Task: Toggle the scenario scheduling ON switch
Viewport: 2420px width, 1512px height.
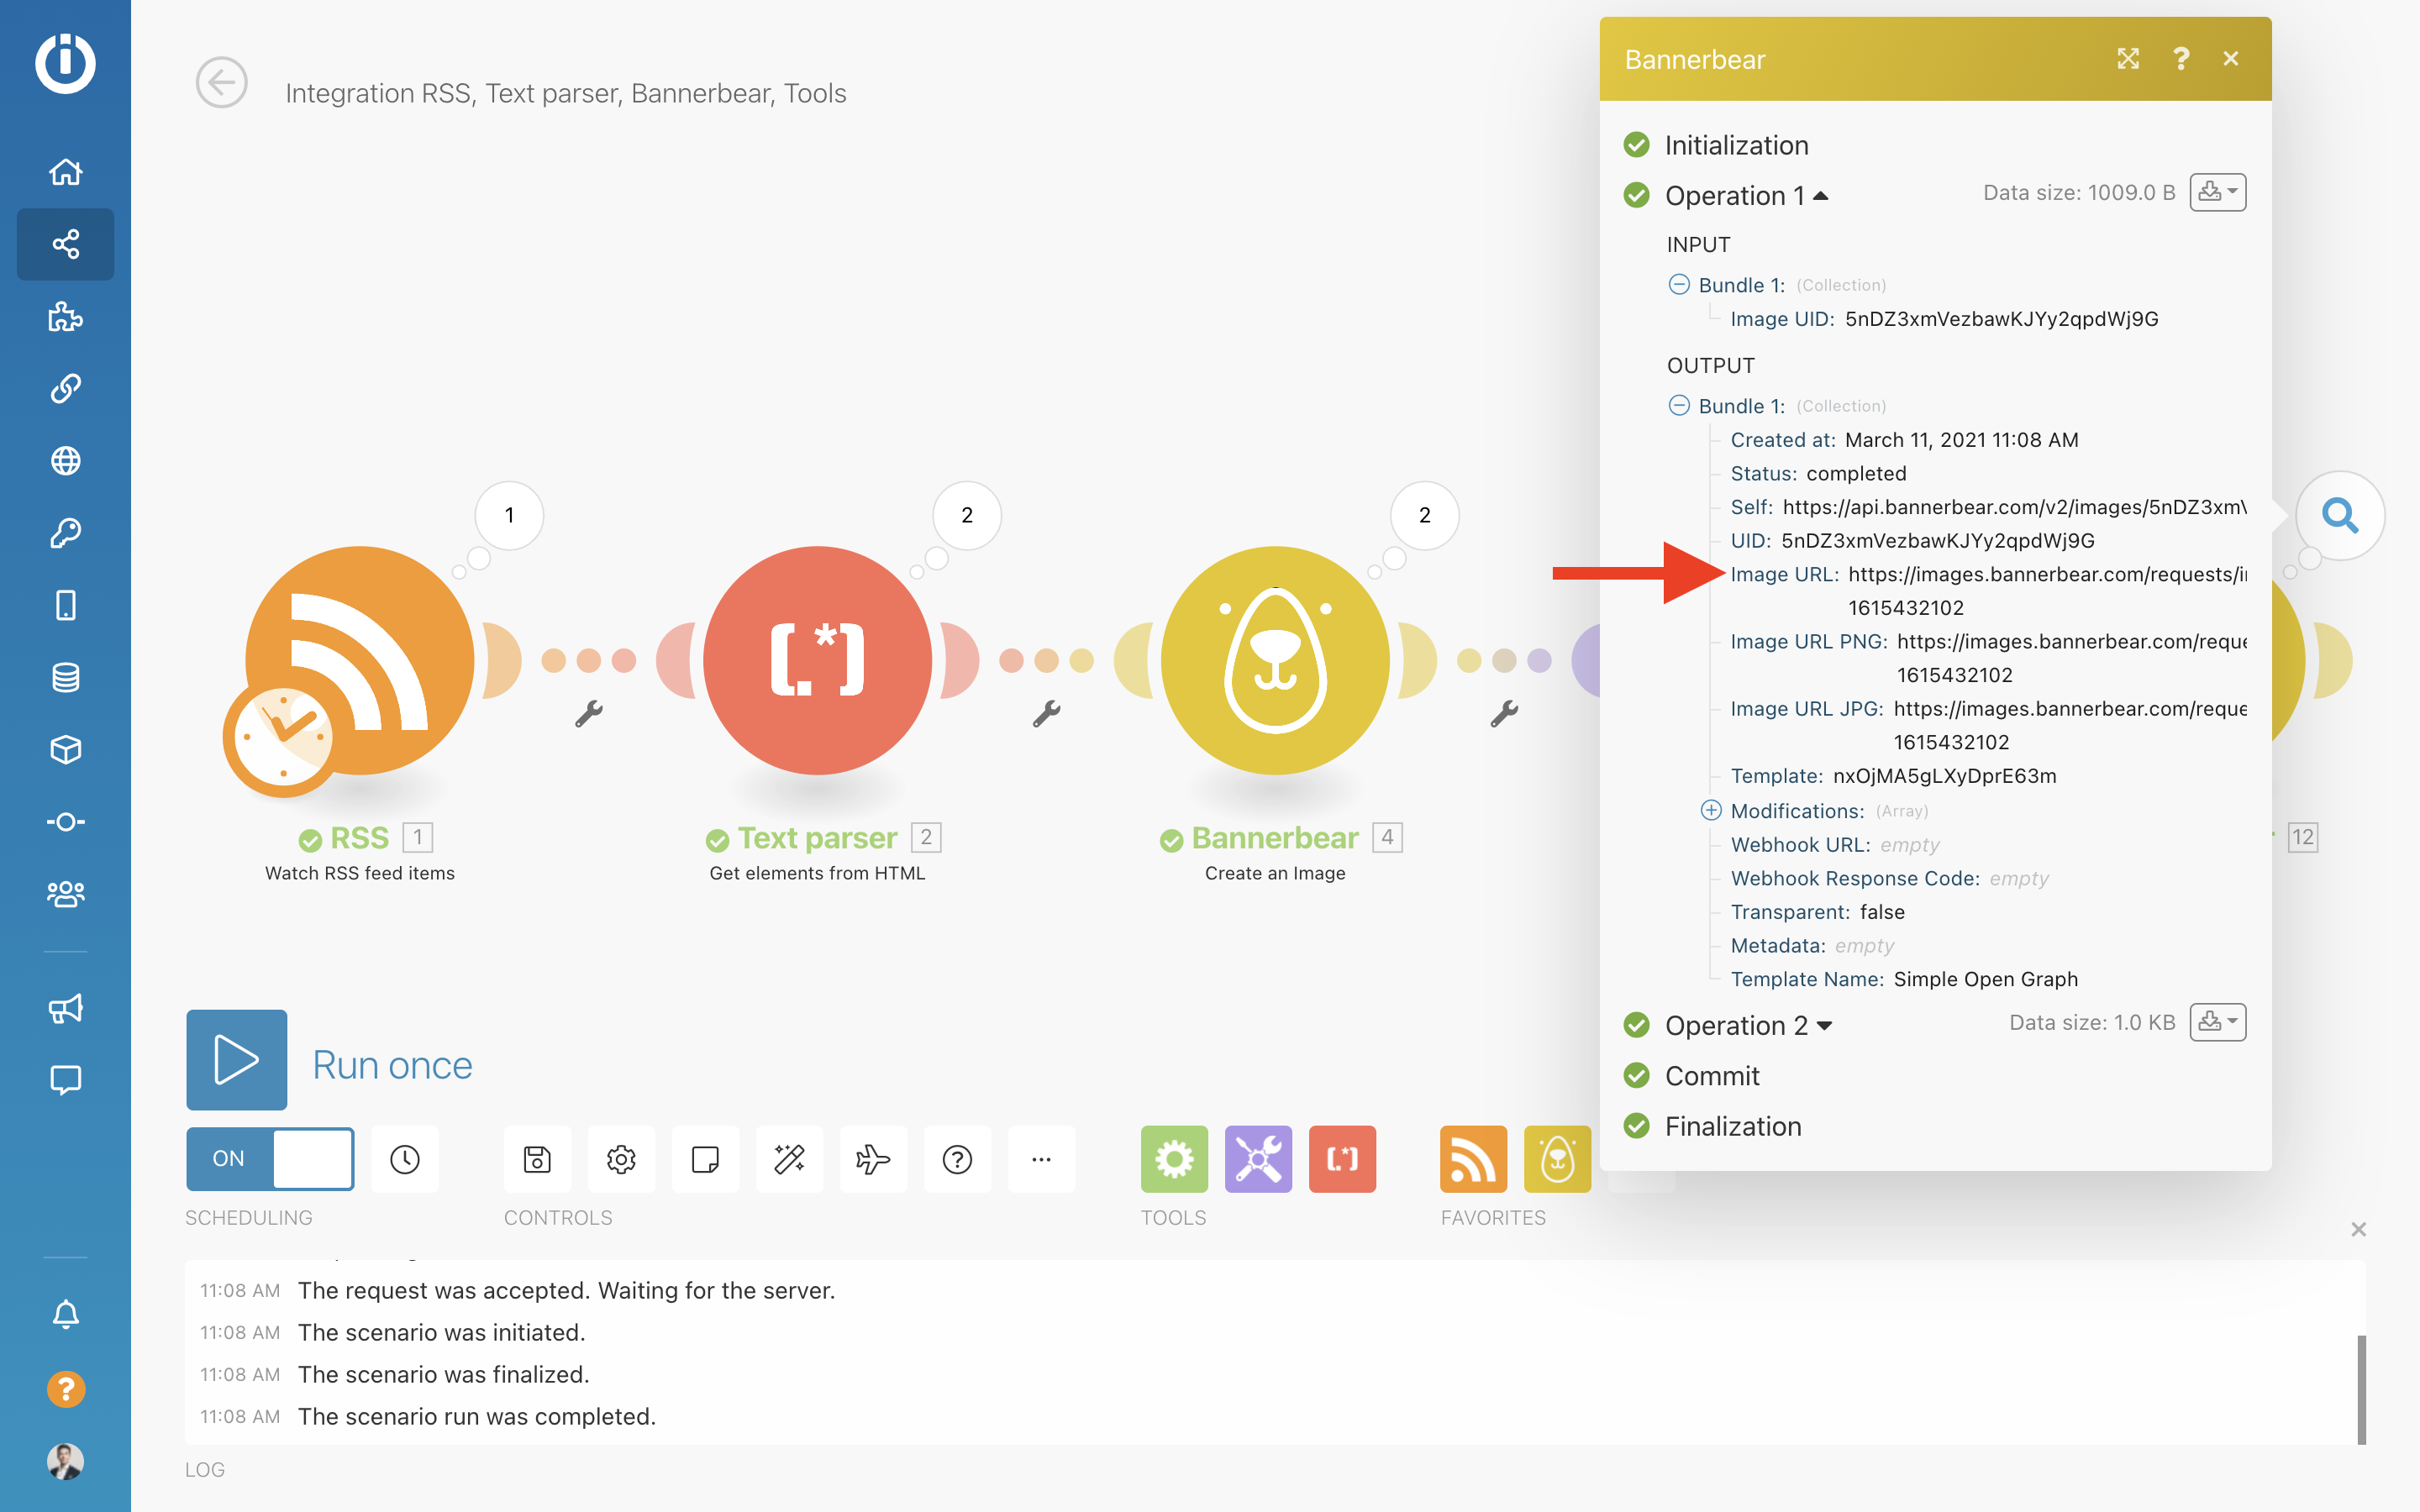Action: (x=270, y=1159)
